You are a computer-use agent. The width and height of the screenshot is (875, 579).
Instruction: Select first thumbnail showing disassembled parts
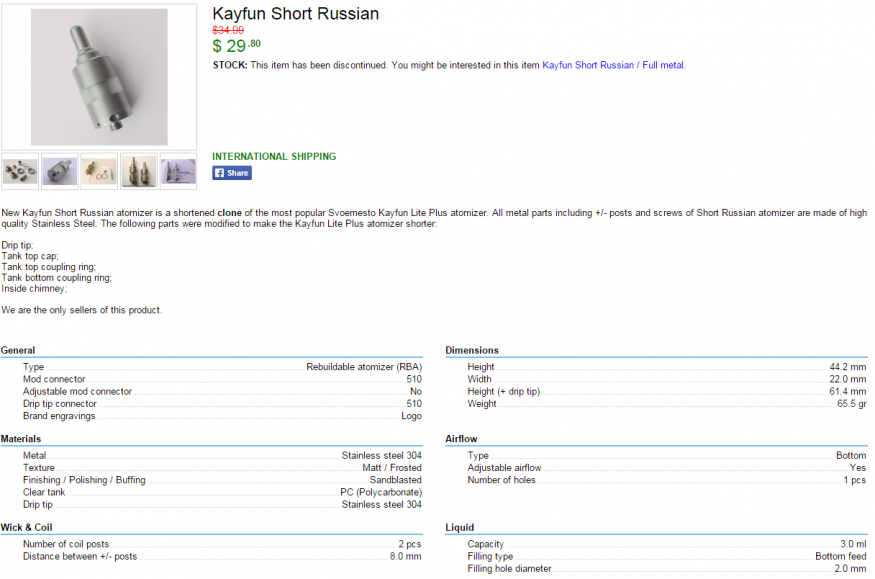21,171
